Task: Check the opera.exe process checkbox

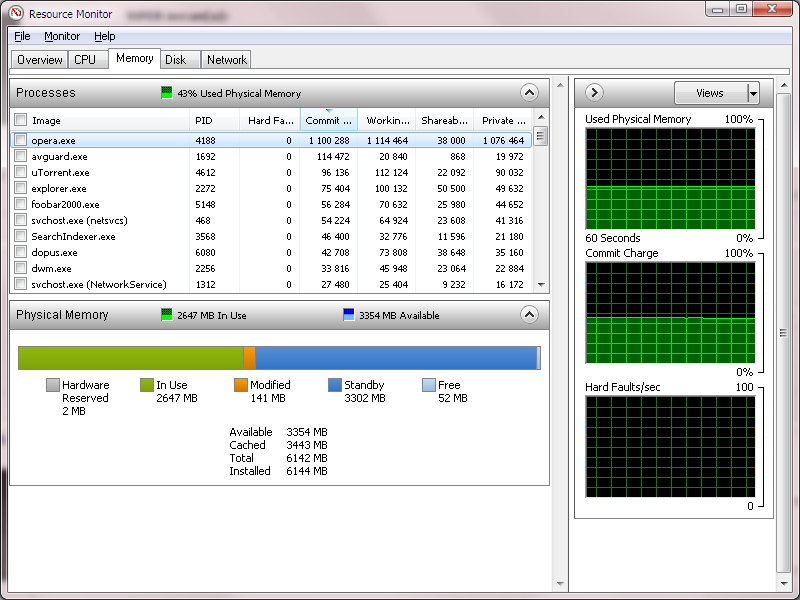Action: (20, 140)
